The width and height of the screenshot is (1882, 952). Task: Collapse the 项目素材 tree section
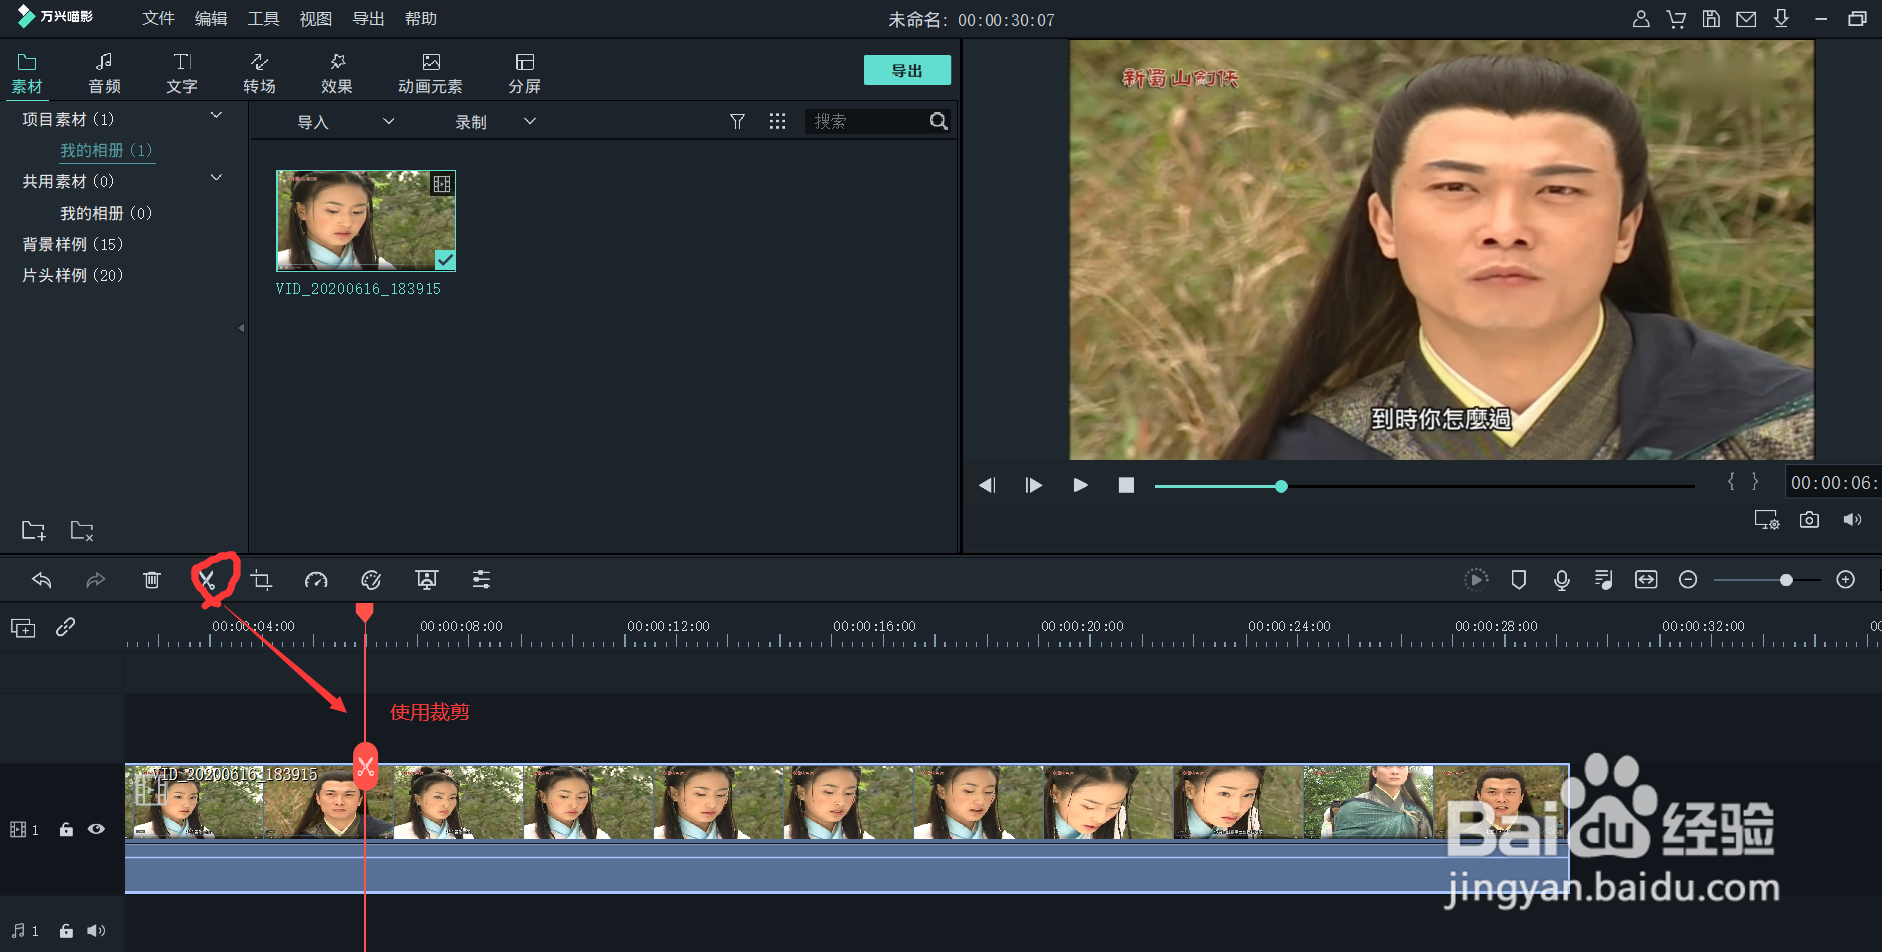tap(216, 116)
